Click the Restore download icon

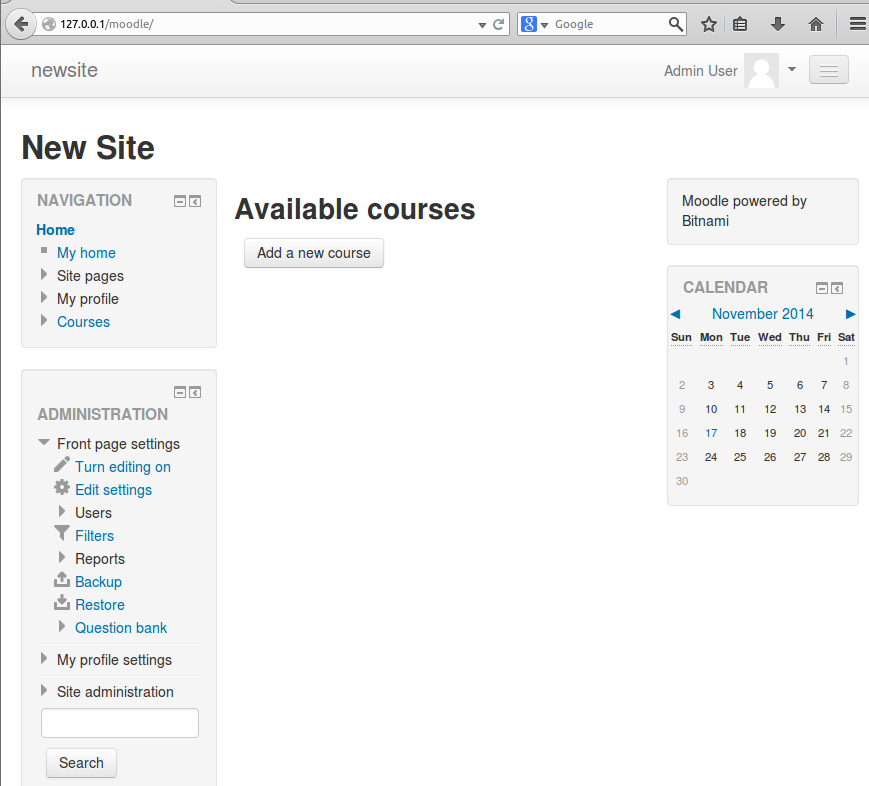click(x=62, y=603)
